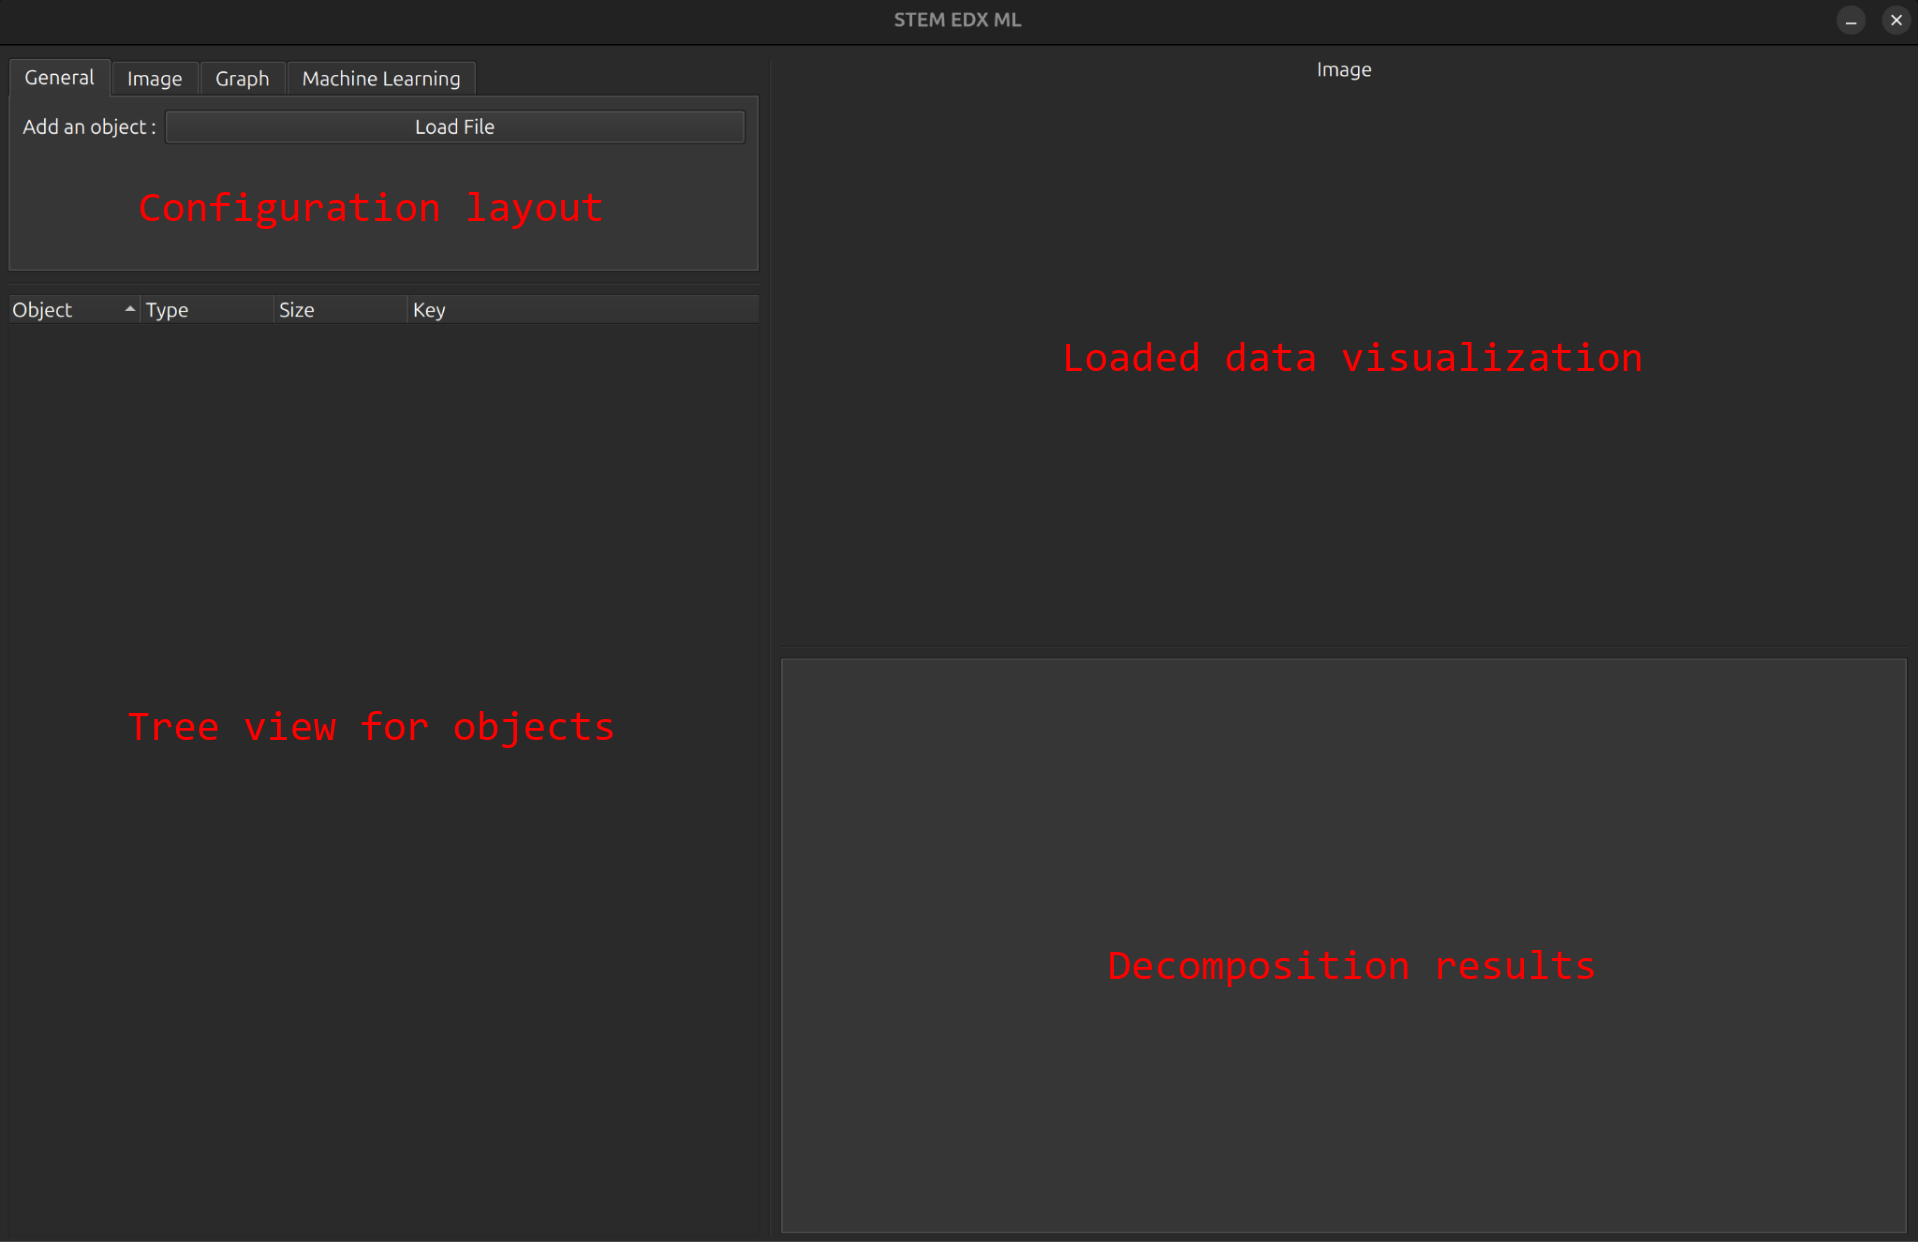Toggle the Object column sort arrow

[x=130, y=310]
